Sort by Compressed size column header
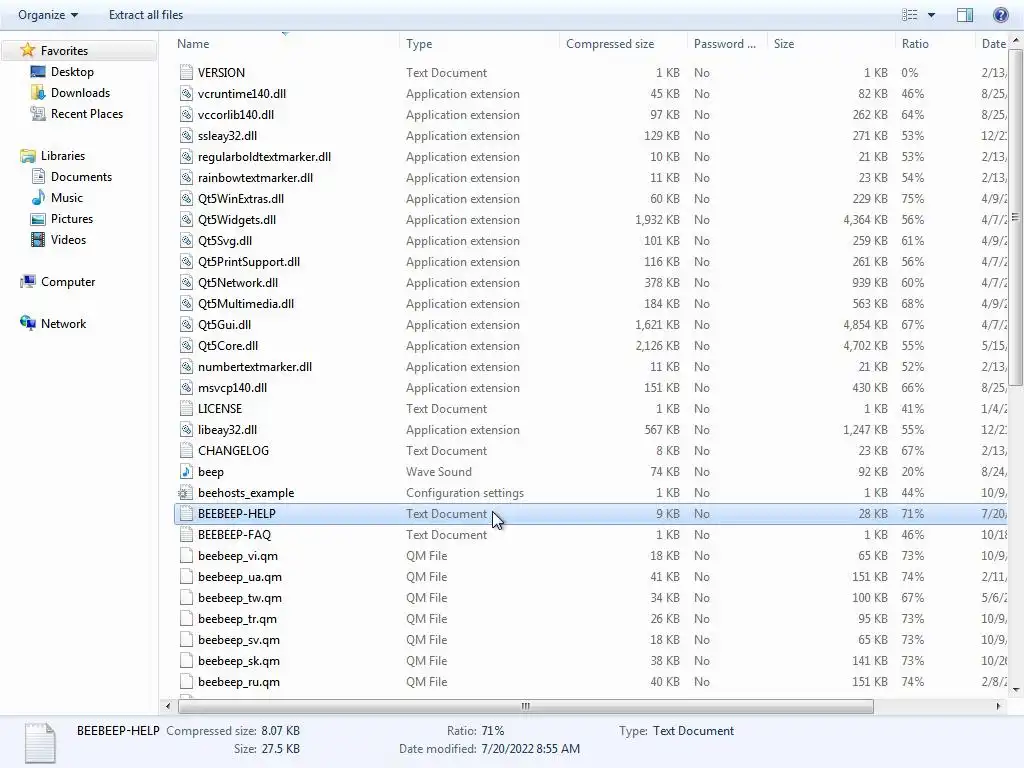Viewport: 1024px width, 768px height. point(610,44)
